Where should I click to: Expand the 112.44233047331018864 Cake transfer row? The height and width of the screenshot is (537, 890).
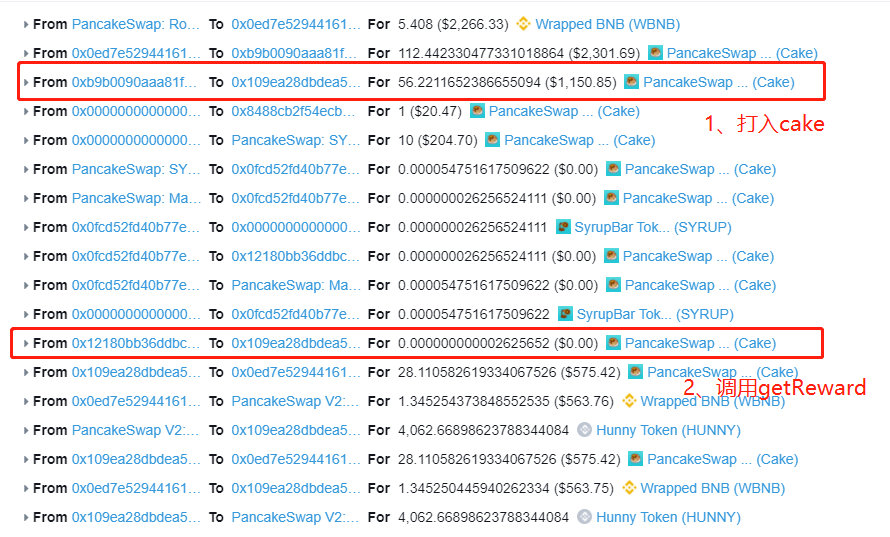(26, 53)
